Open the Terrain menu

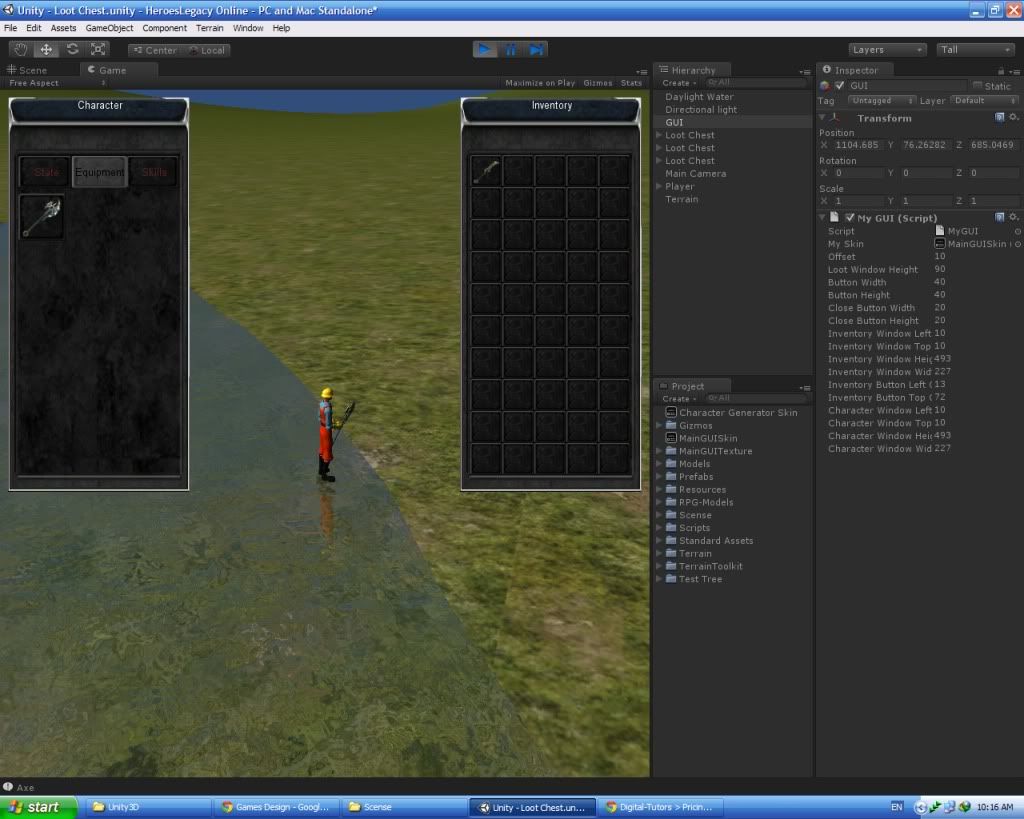click(x=210, y=28)
